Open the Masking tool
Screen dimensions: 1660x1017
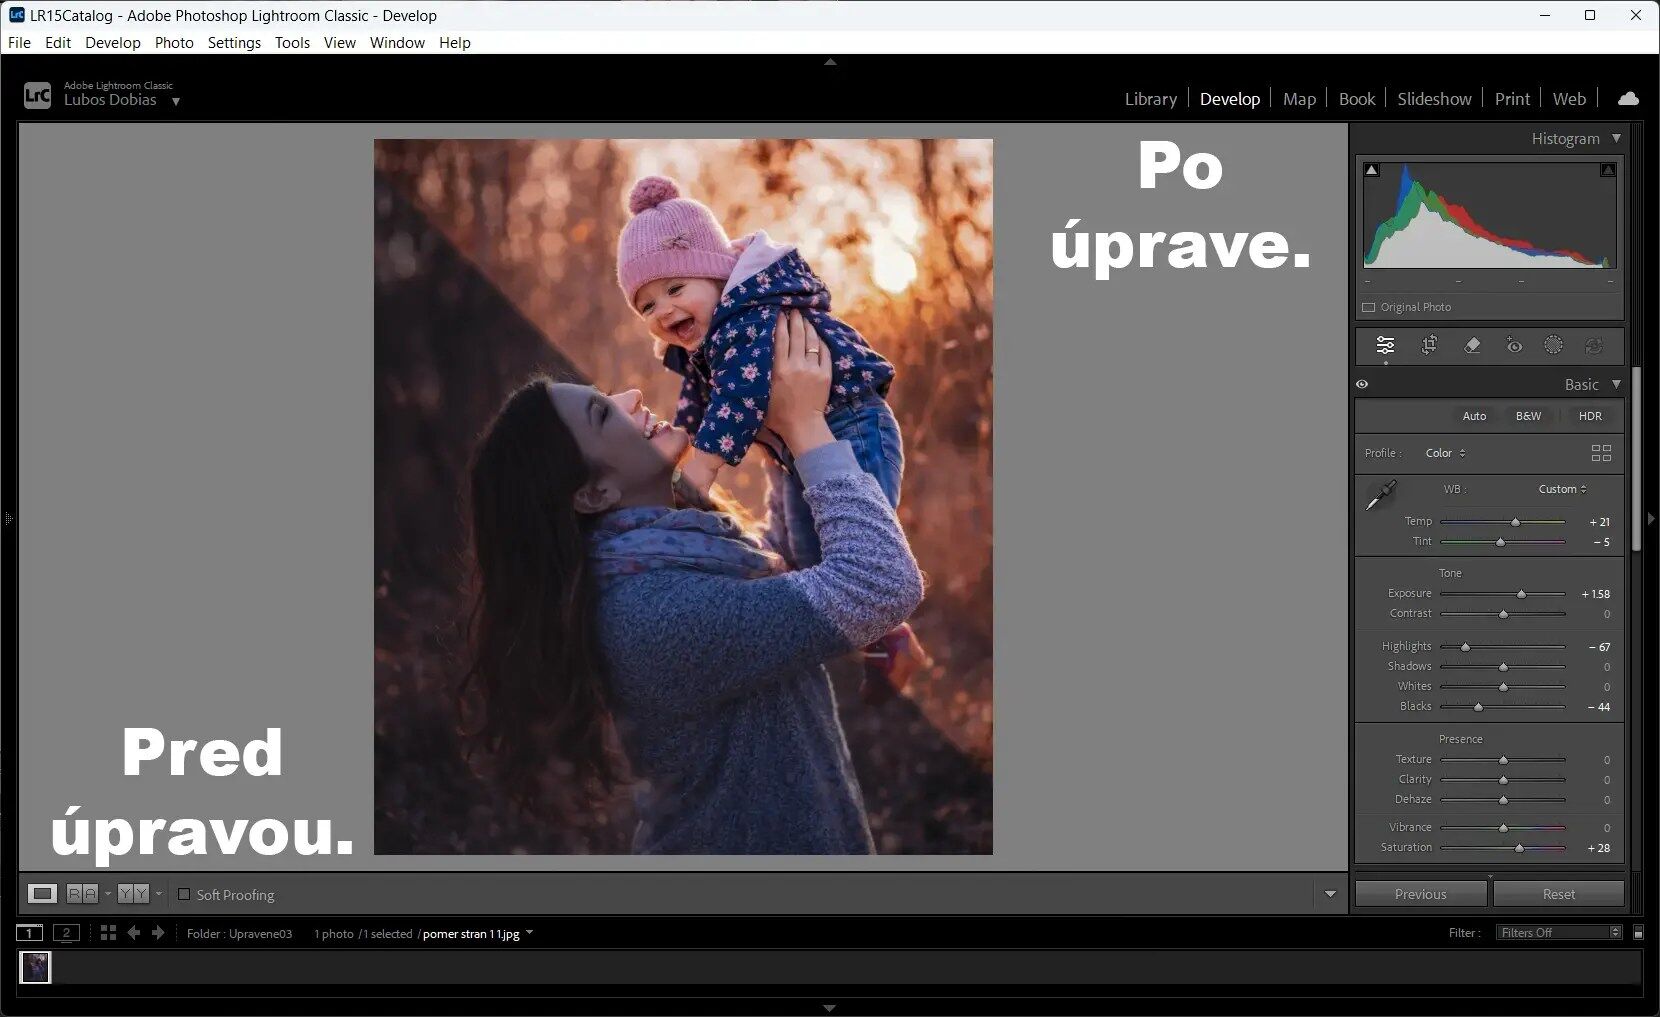point(1553,345)
